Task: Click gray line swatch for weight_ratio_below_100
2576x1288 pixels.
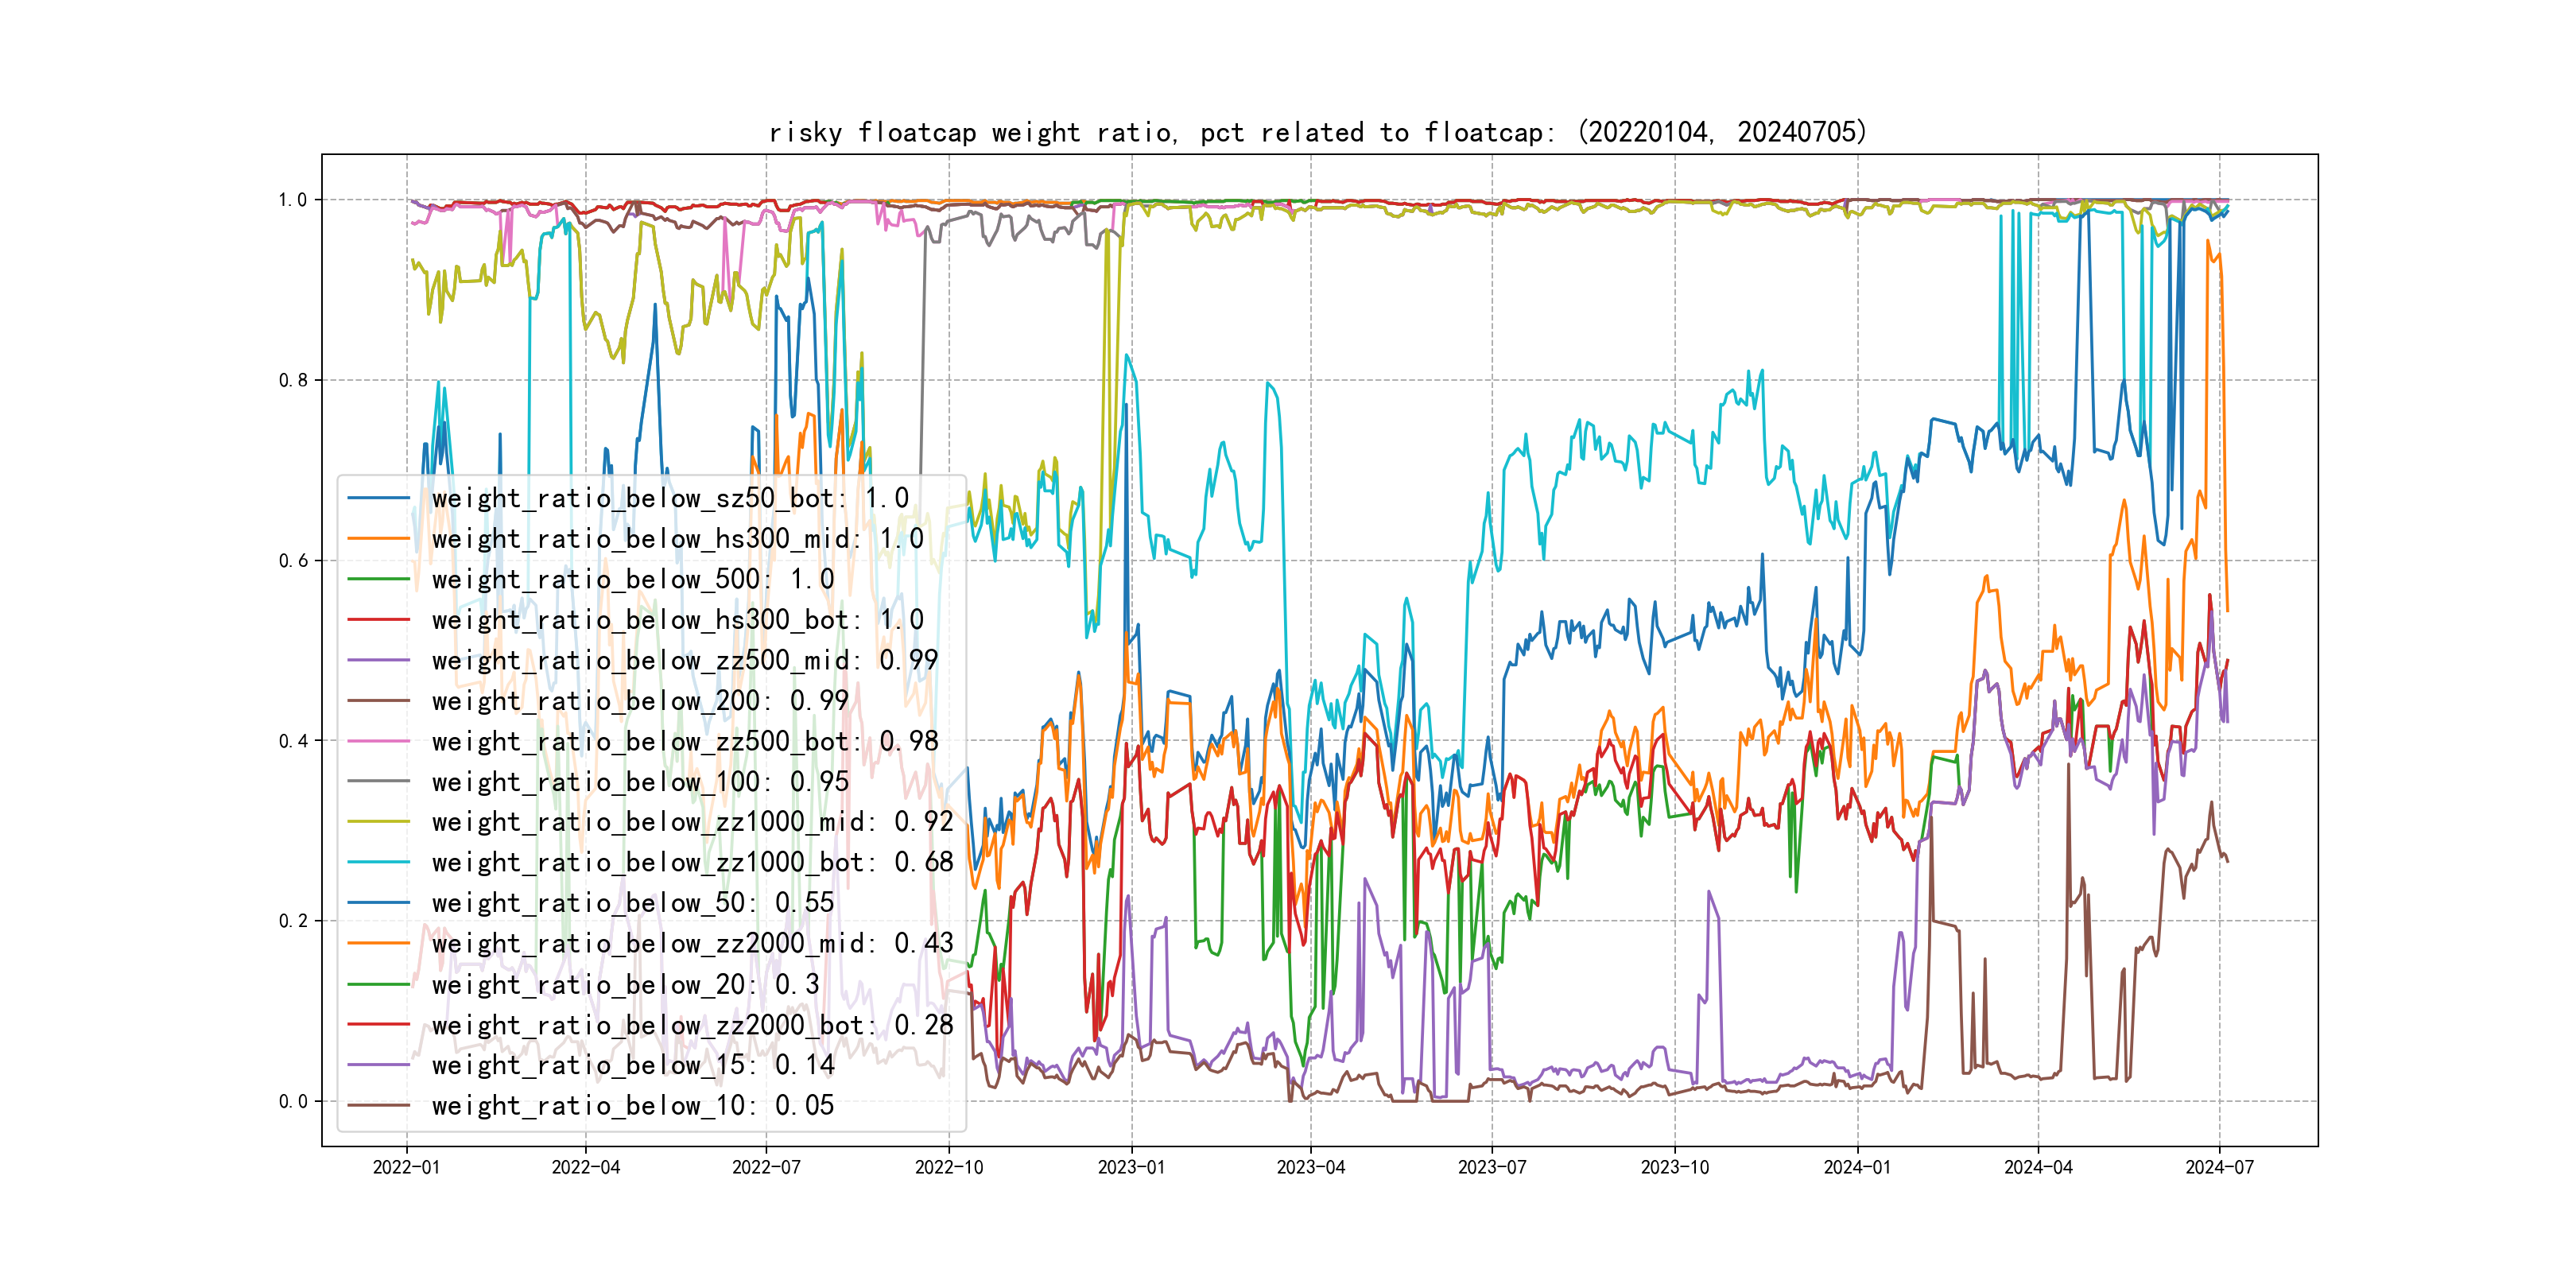Action: [x=378, y=782]
